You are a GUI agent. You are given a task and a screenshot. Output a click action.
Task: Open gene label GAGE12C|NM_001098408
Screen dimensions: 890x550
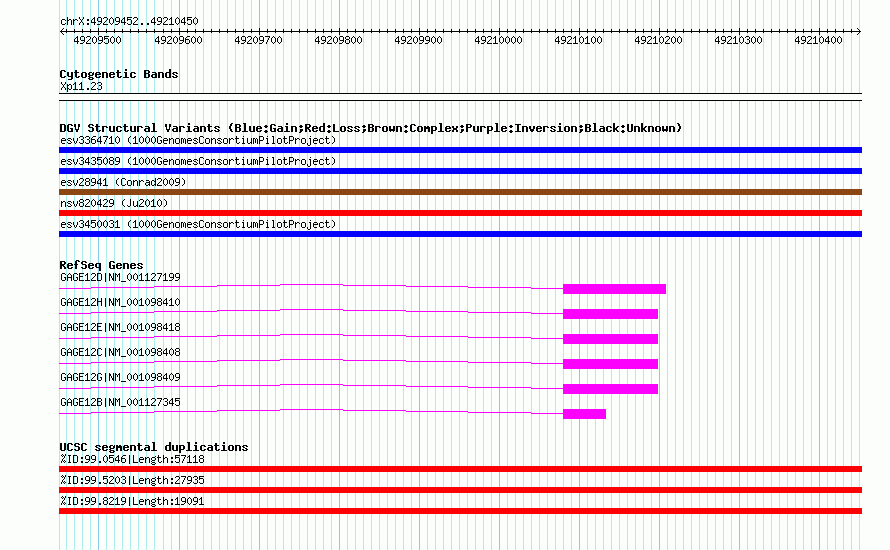coord(120,352)
